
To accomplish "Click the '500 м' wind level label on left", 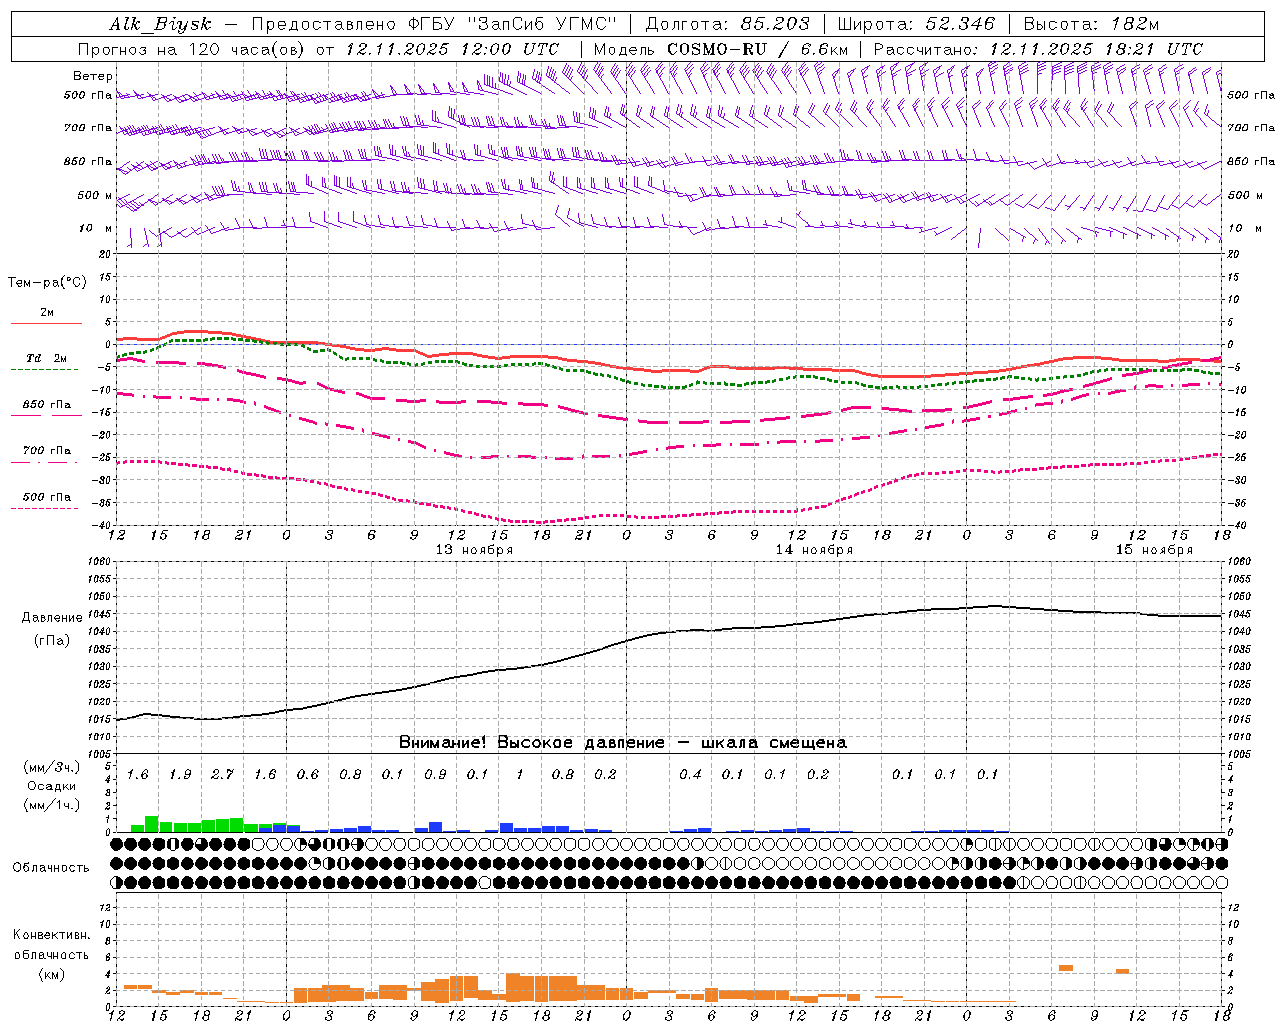I will (95, 195).
